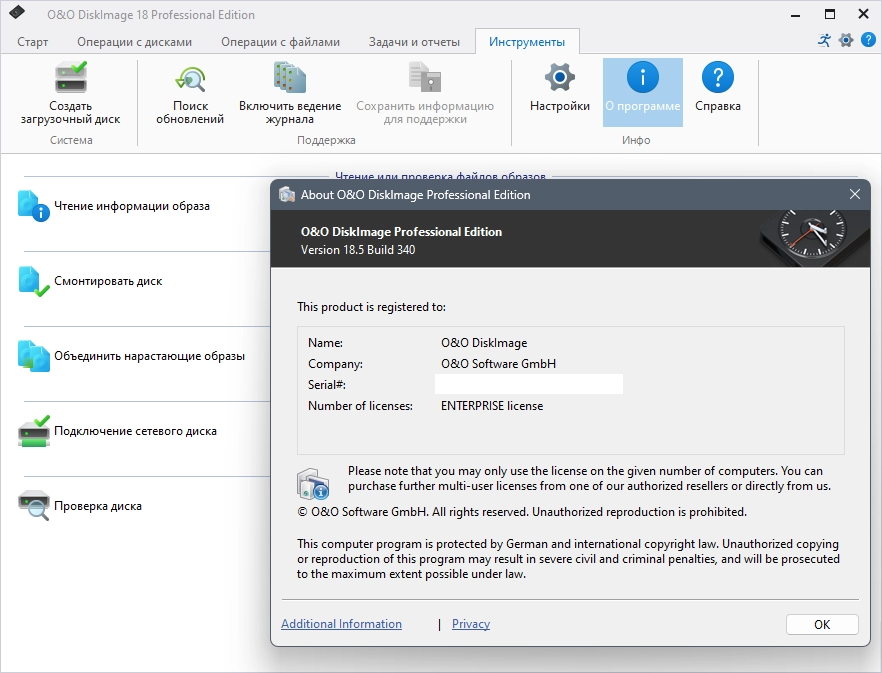Select Объединить нарастающие образы text
Viewport: 882px width, 673px height.
pyautogui.click(x=150, y=356)
